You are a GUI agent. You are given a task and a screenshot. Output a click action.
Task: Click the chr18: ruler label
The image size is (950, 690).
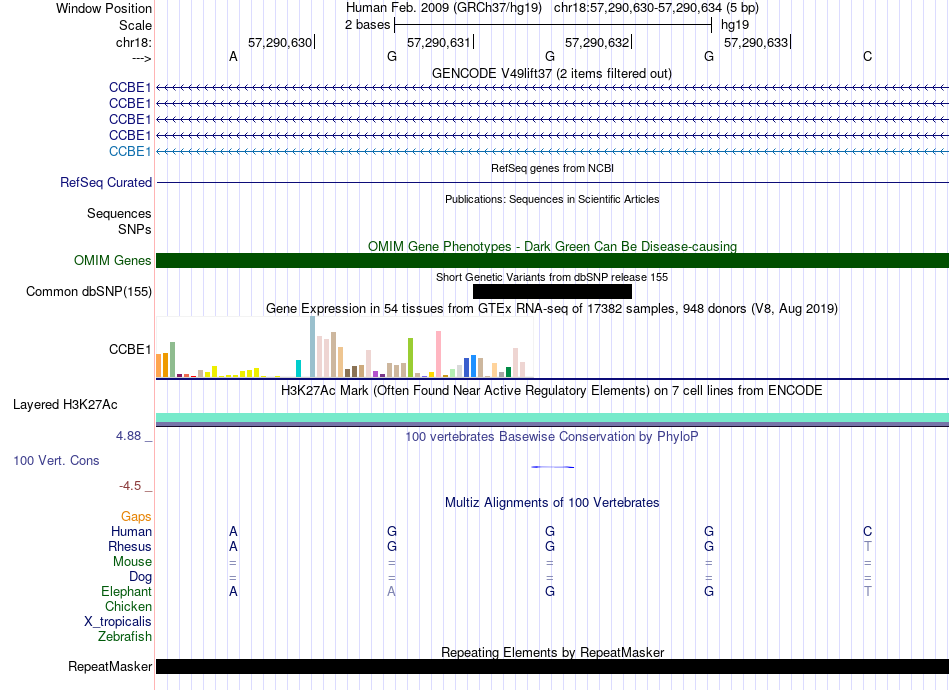pyautogui.click(x=133, y=42)
